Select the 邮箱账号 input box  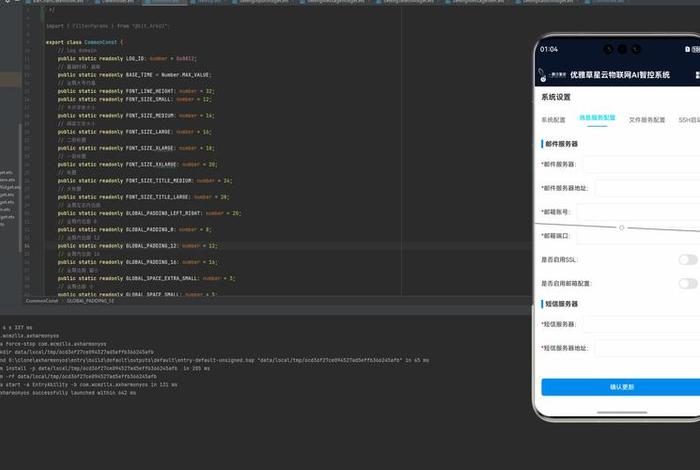[637, 212]
